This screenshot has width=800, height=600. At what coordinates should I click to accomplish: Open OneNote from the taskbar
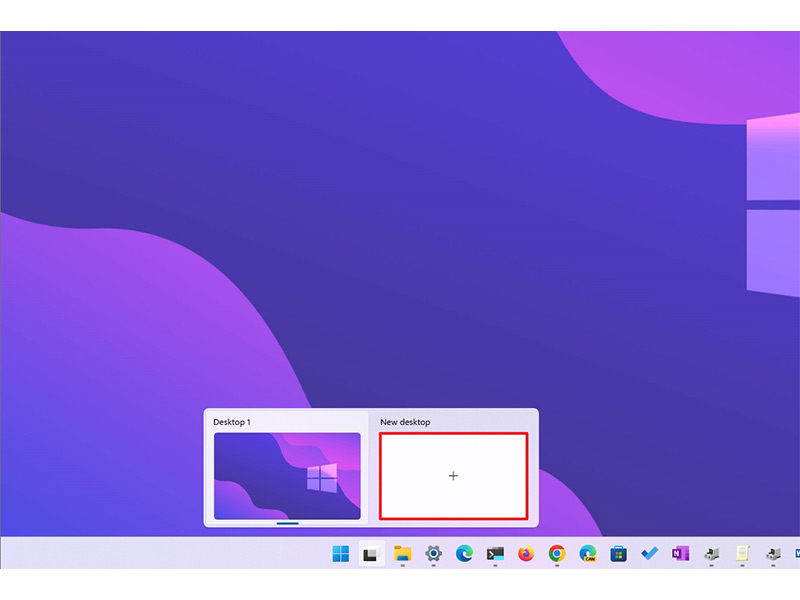pyautogui.click(x=681, y=553)
